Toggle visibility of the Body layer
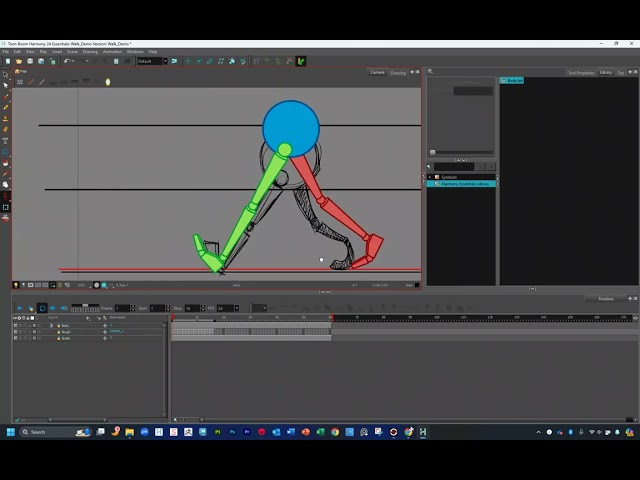 coord(16,326)
